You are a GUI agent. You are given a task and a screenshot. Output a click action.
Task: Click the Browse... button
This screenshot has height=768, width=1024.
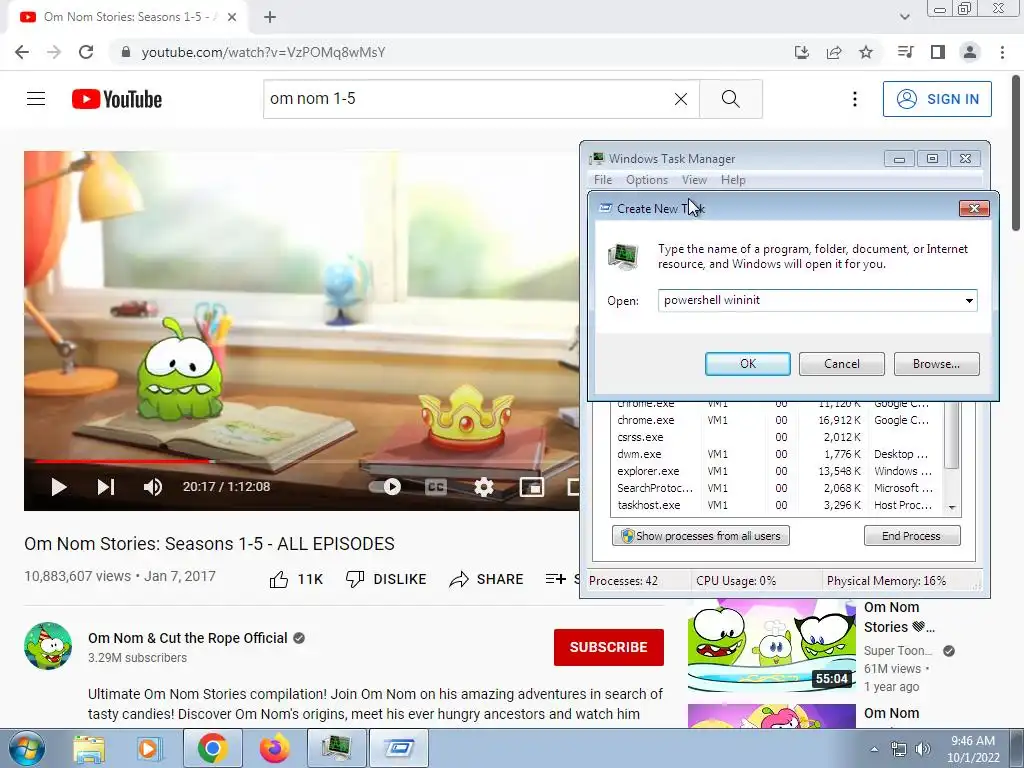pos(936,364)
